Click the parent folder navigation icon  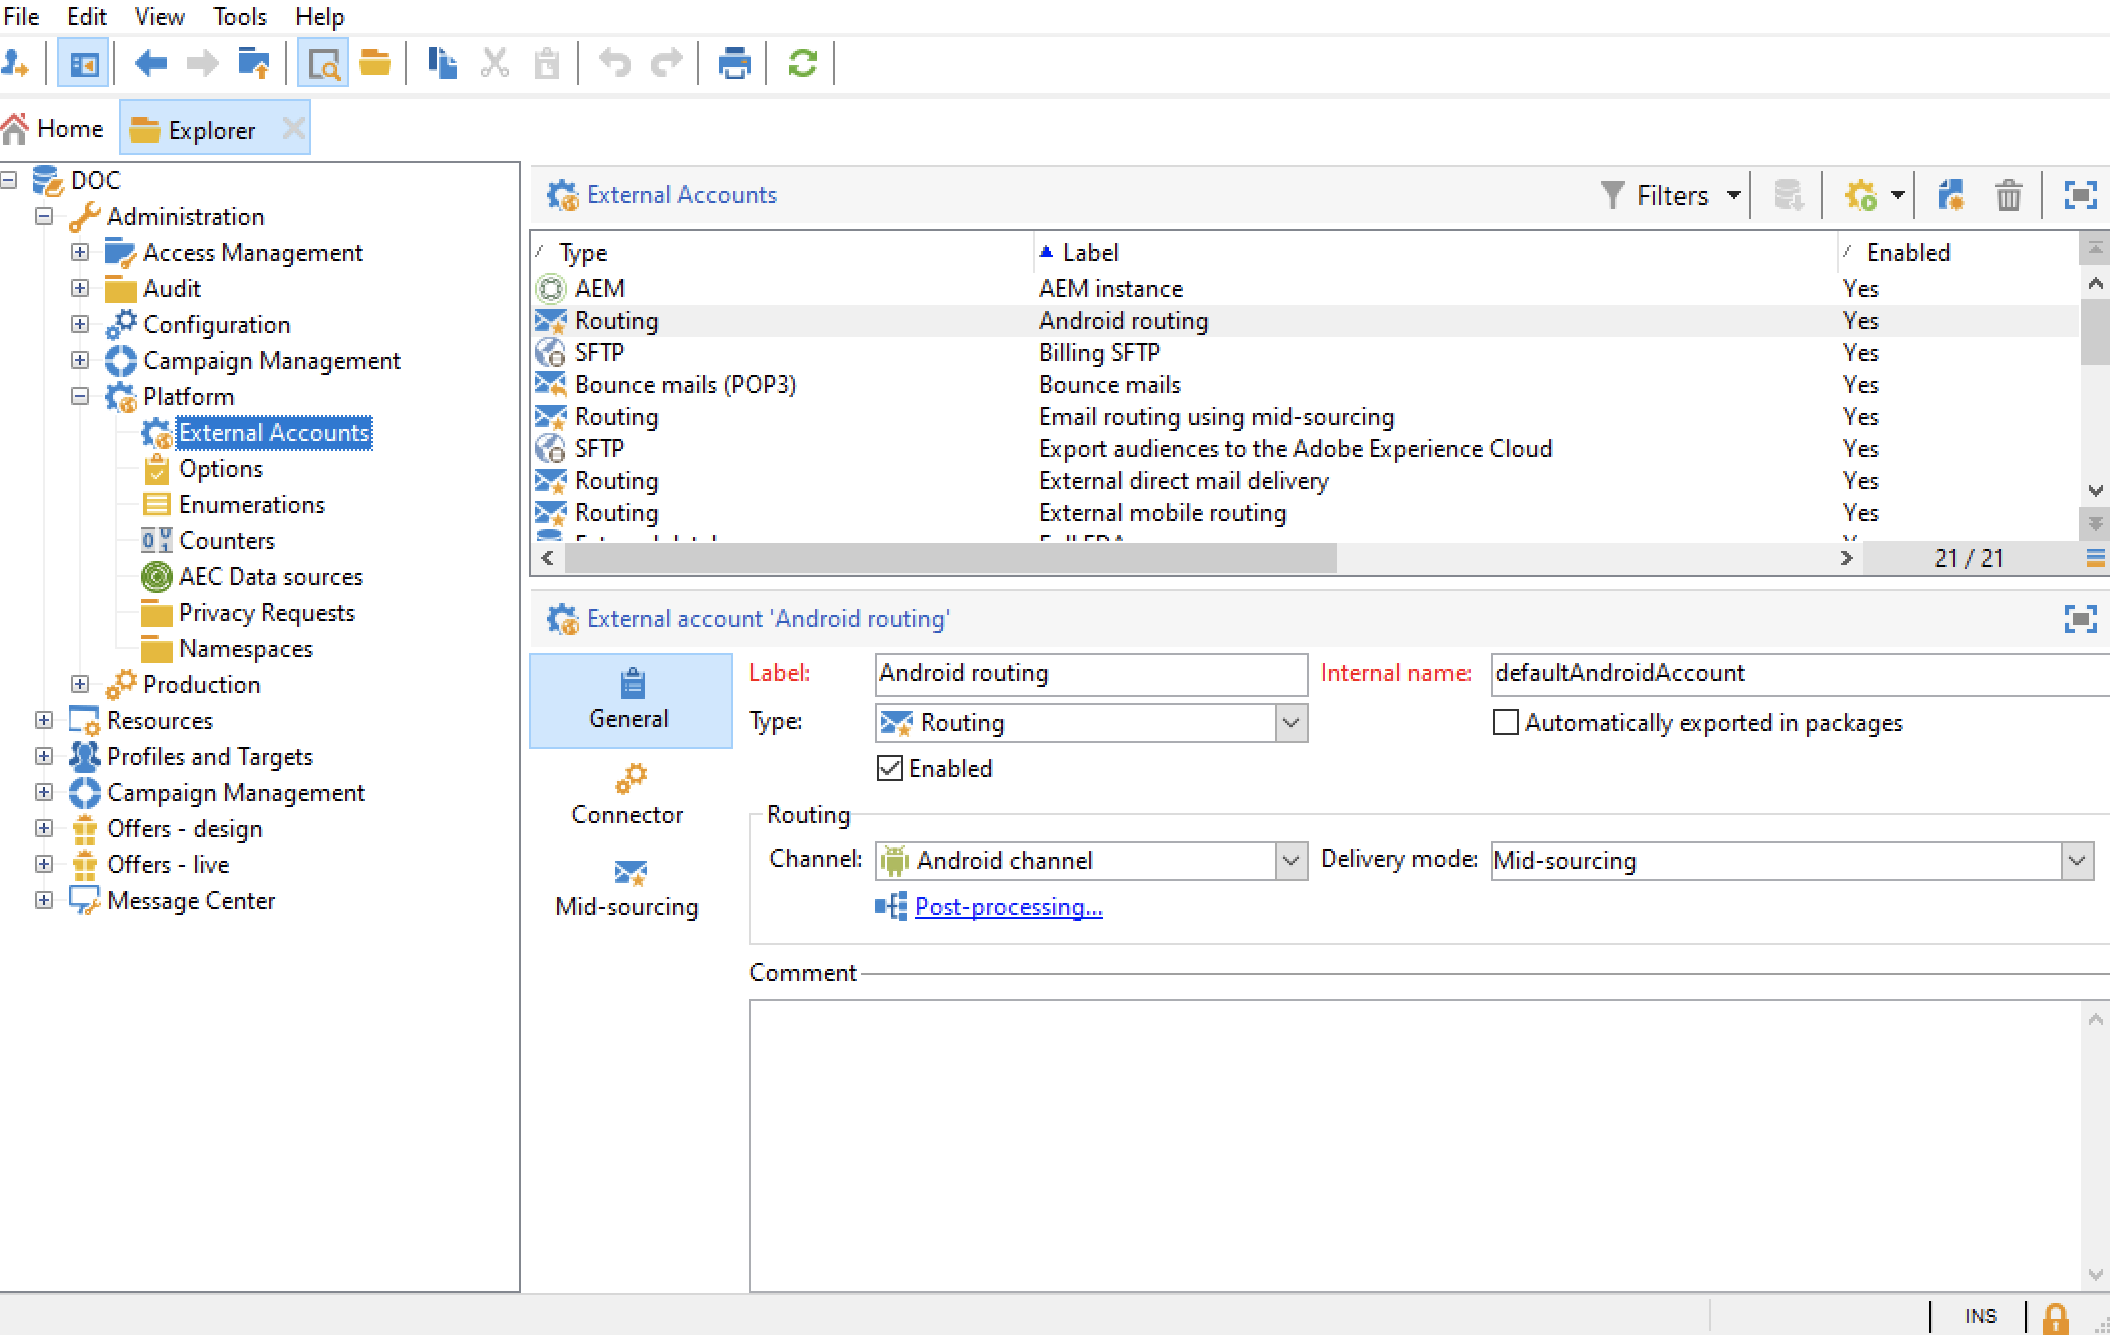point(253,64)
